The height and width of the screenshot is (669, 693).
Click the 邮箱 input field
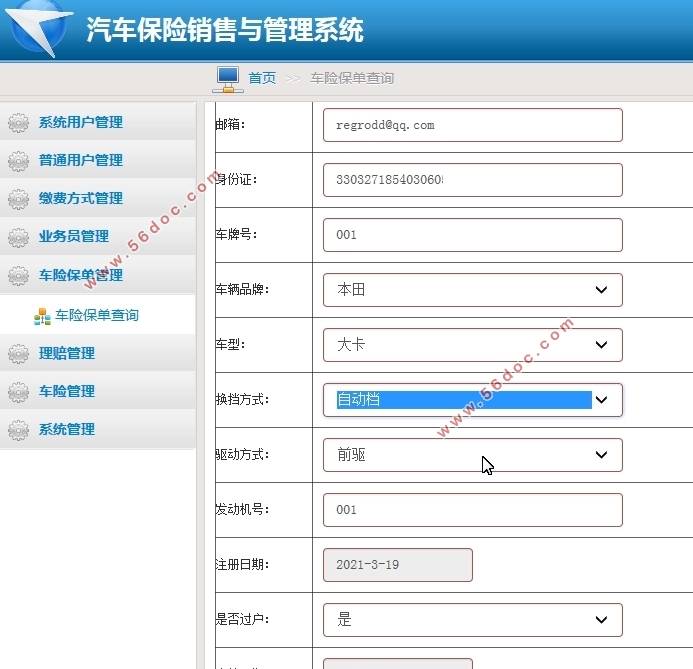click(x=472, y=125)
